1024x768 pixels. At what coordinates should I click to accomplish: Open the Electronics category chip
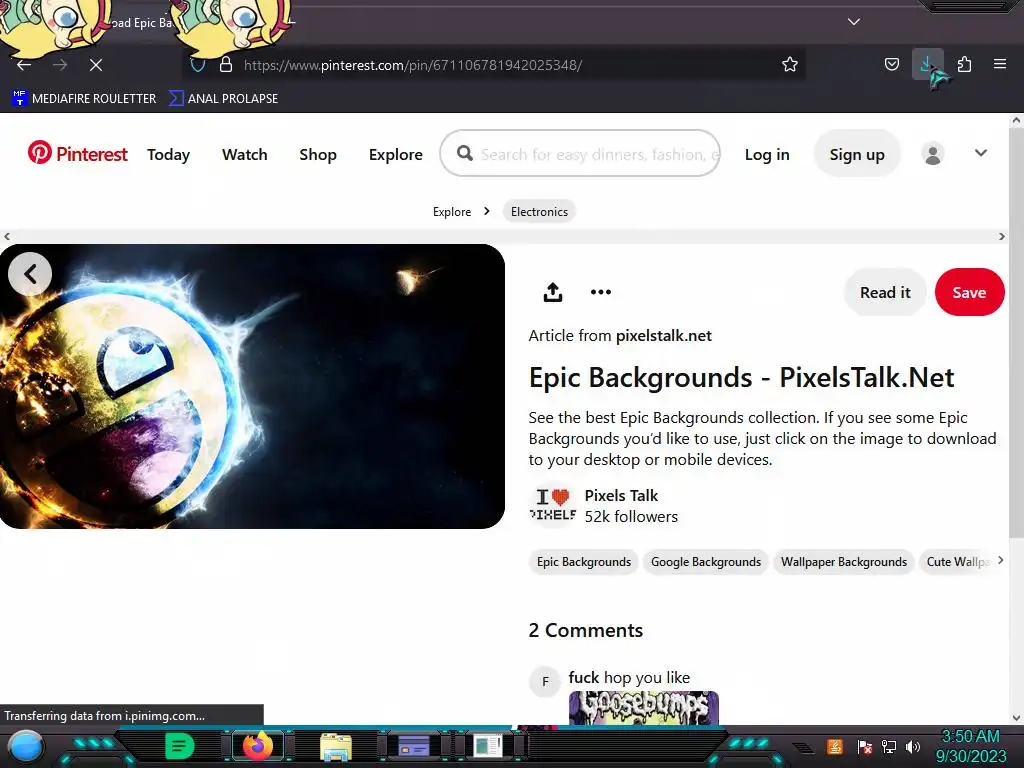coord(539,212)
